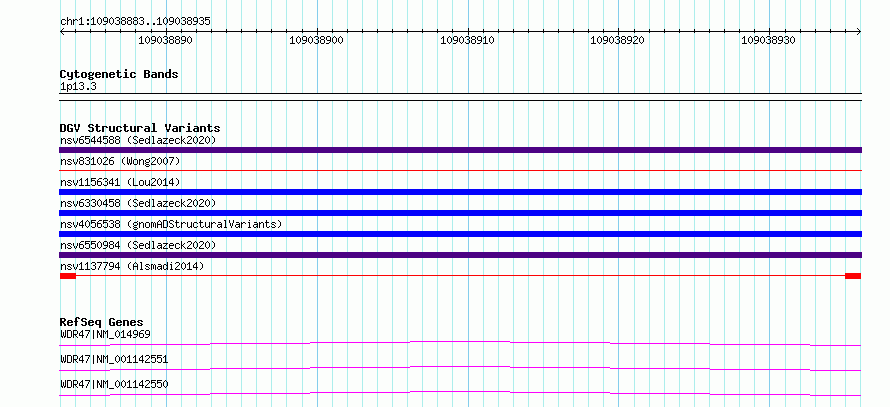
Task: Open the RefSeq Genes track title
Action: 102,322
